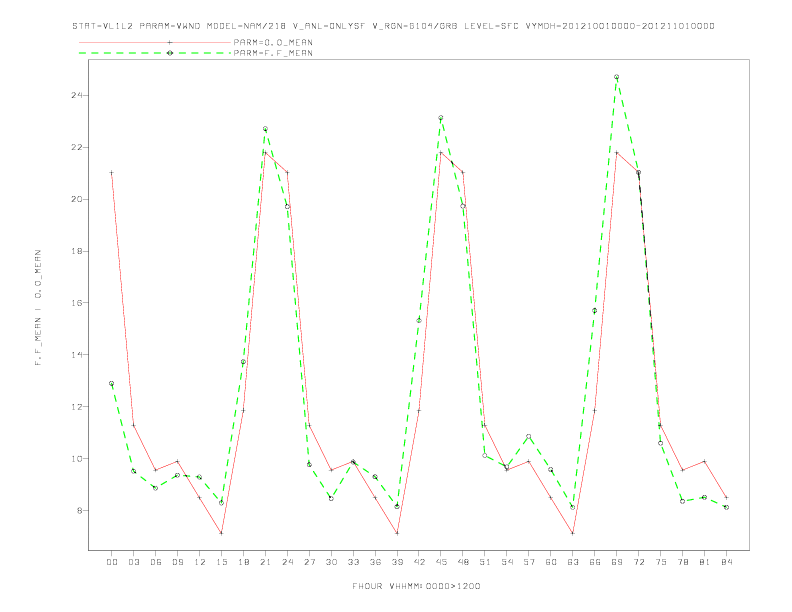Click x-axis tick label 03

click(x=133, y=562)
